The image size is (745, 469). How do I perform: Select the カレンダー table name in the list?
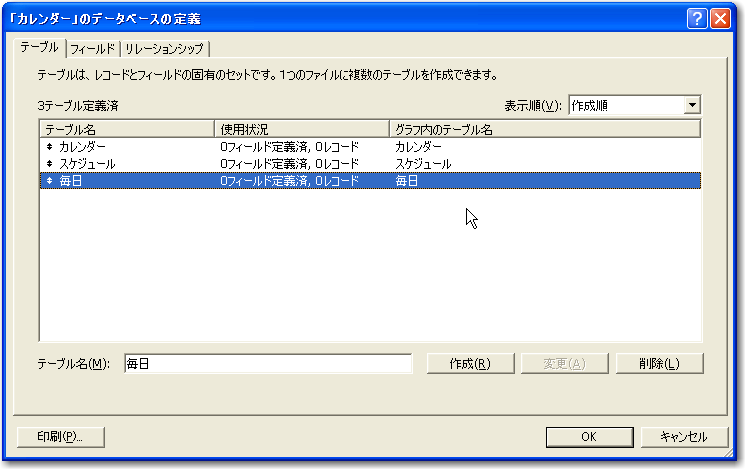(82, 147)
